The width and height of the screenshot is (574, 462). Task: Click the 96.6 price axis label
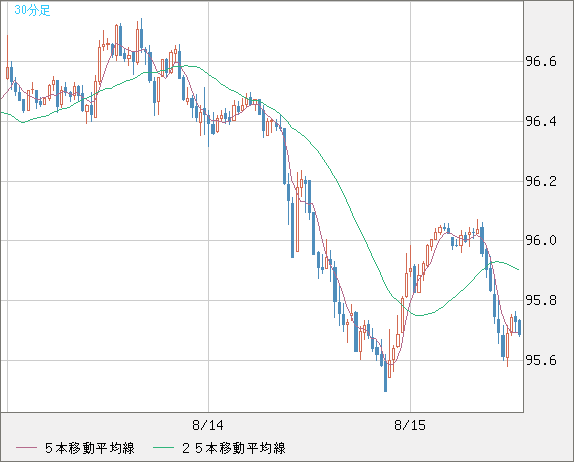pyautogui.click(x=541, y=62)
